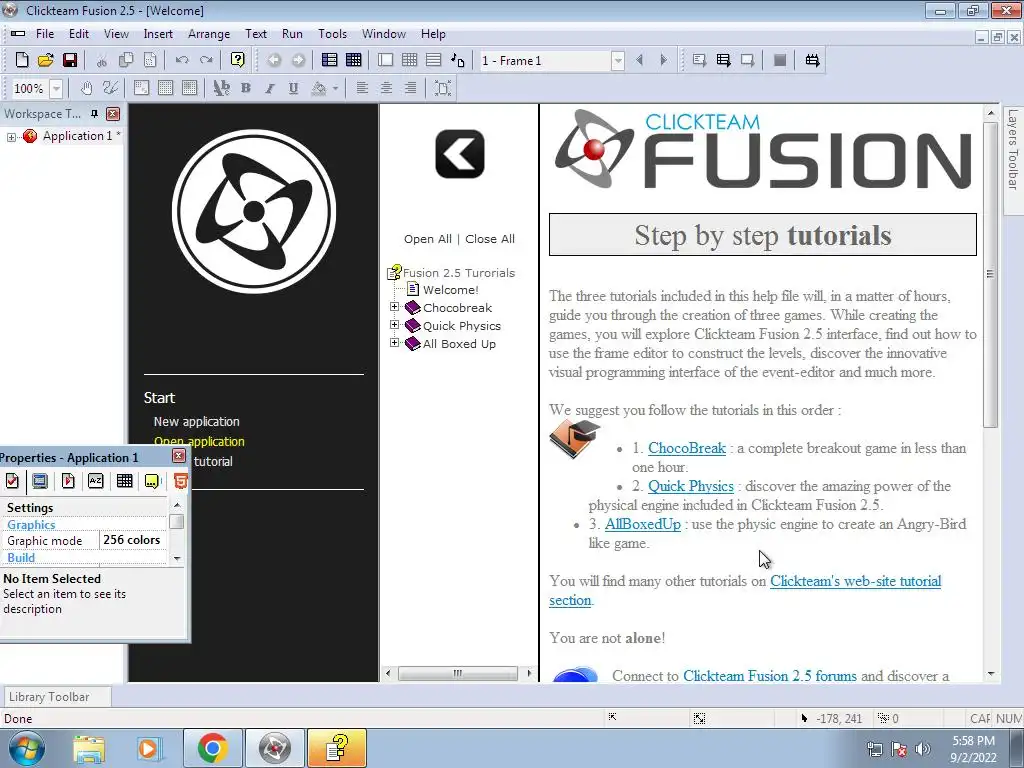Image resolution: width=1024 pixels, height=768 pixels.
Task: Open the Frame 1 selector dropdown
Action: tap(618, 61)
